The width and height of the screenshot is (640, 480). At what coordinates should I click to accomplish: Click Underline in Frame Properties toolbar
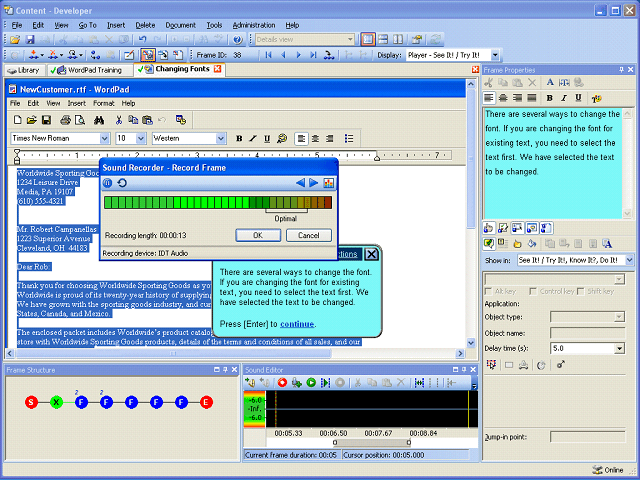tap(578, 98)
